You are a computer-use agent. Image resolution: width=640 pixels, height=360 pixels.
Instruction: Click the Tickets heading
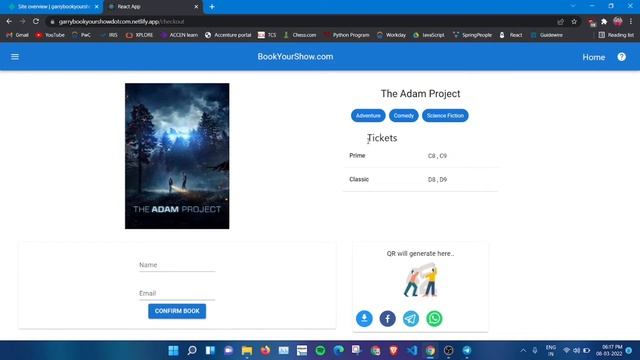(x=382, y=138)
